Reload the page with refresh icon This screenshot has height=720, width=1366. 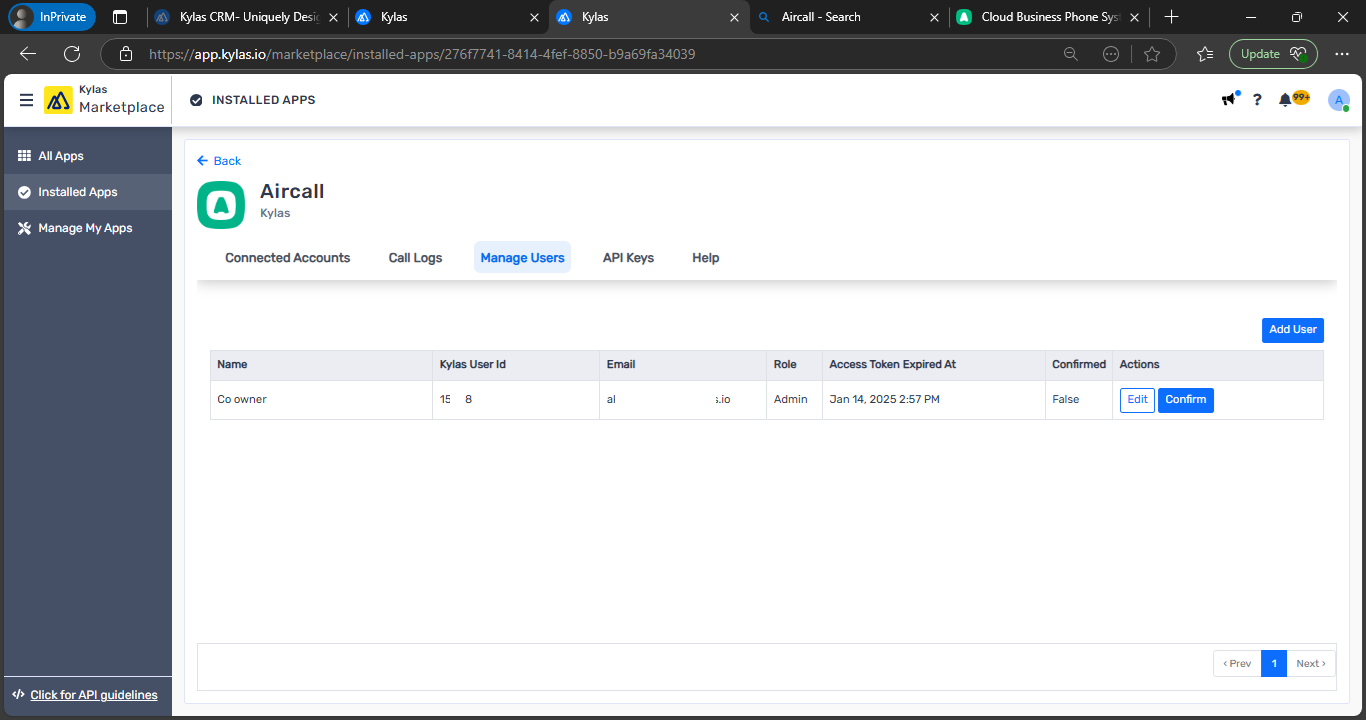coord(72,54)
